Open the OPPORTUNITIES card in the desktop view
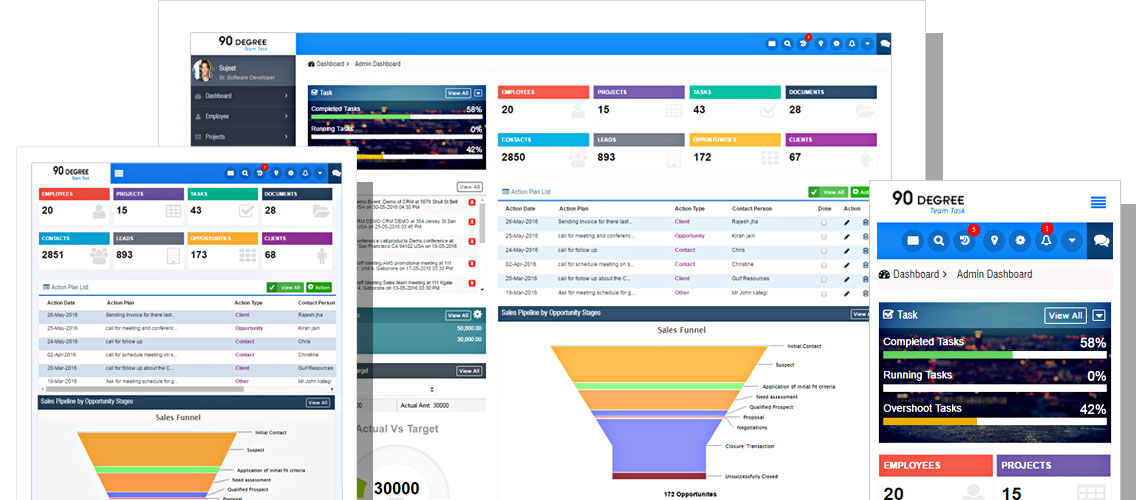The height and width of the screenshot is (500, 1140). point(734,151)
